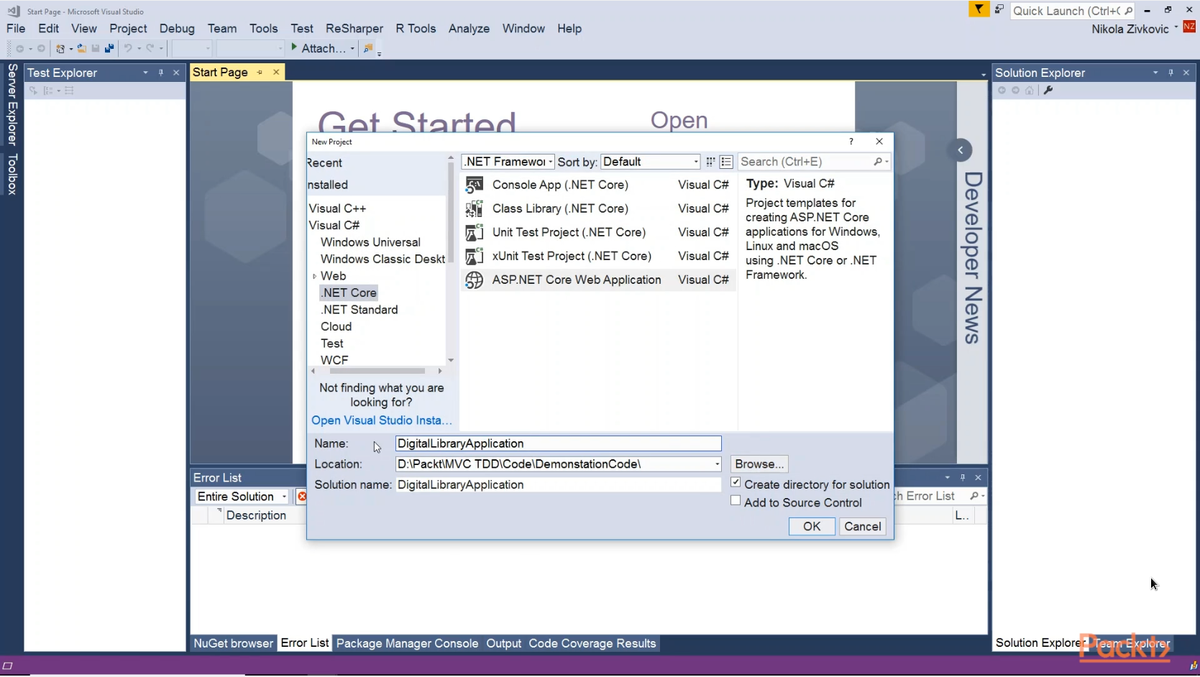Click the Cancel button in the New Project dialog
Image resolution: width=1200 pixels, height=677 pixels.
click(862, 526)
